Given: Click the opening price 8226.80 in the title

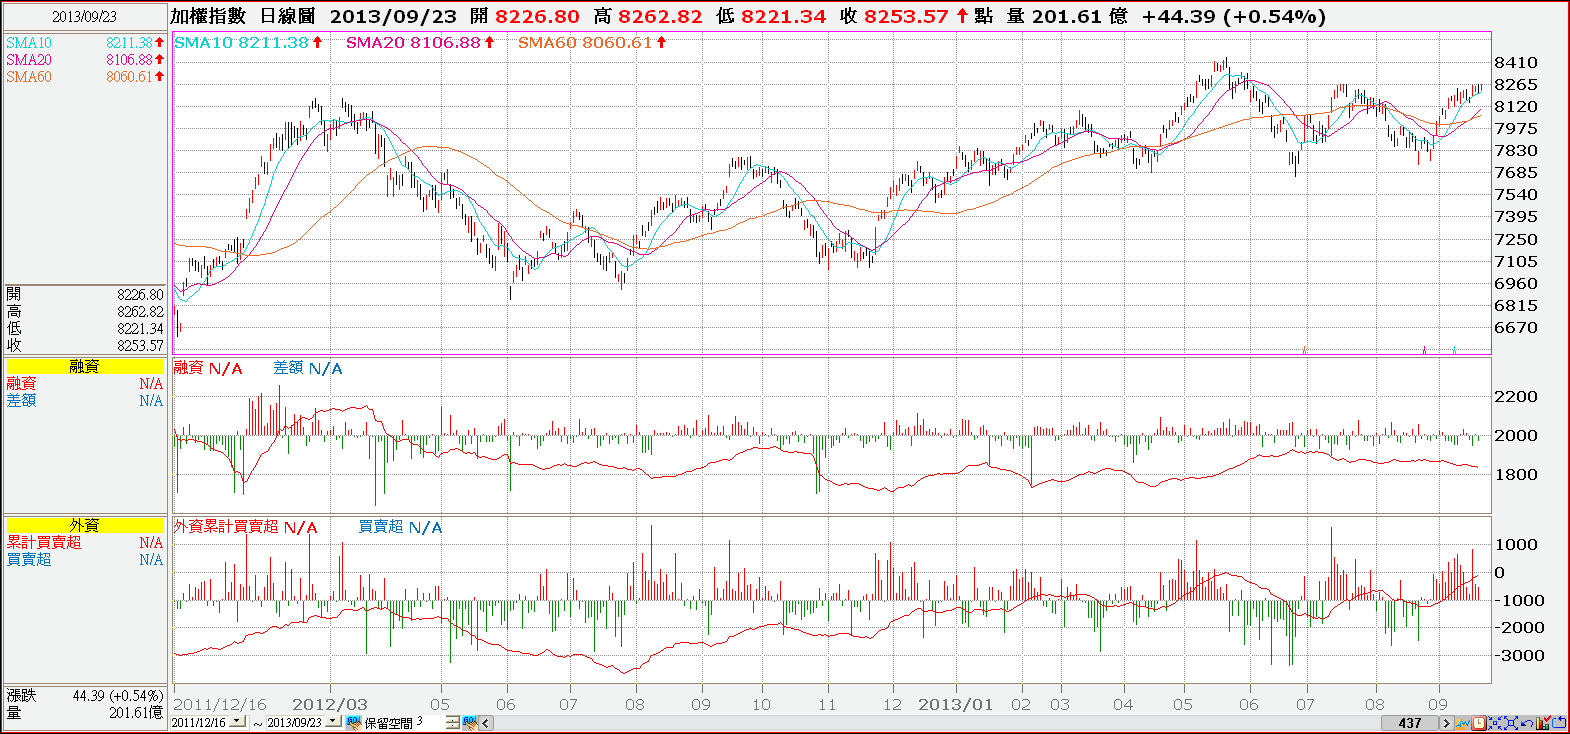Looking at the screenshot, I should click(538, 17).
